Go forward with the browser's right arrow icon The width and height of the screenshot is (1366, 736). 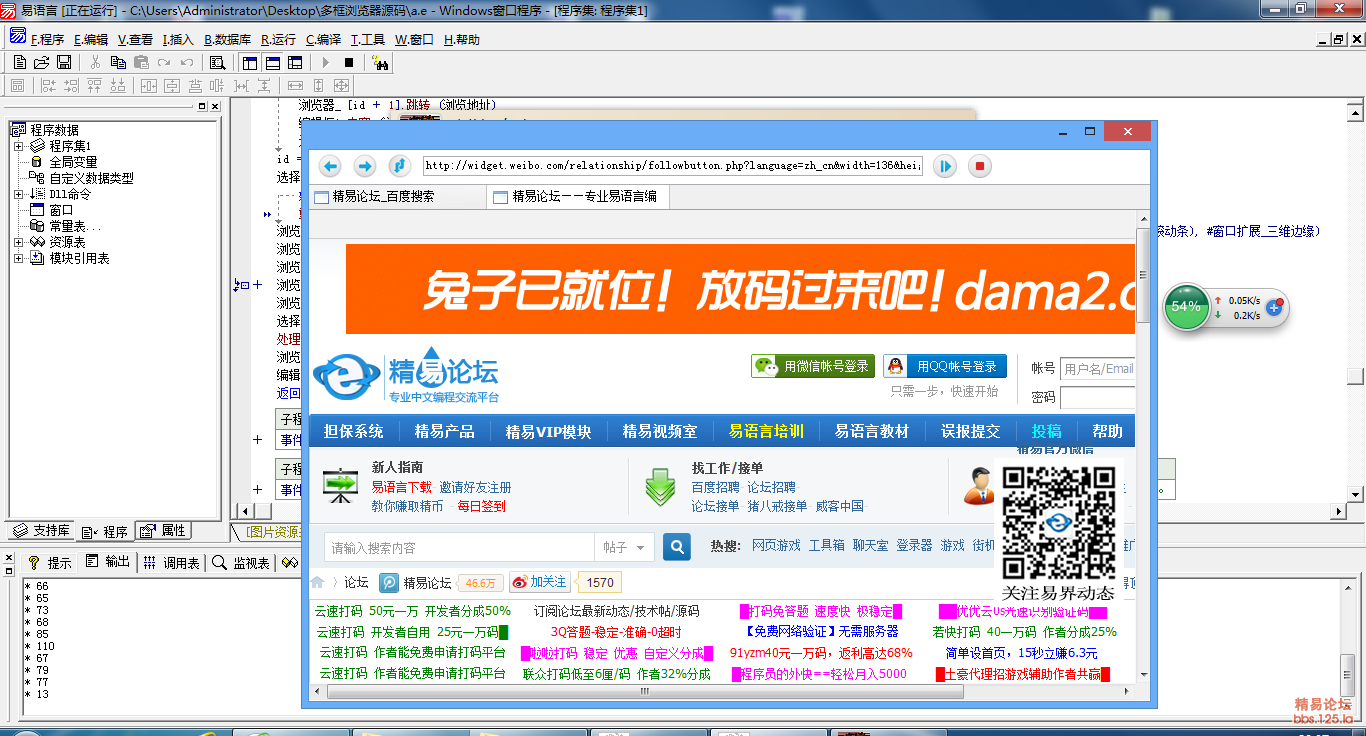tap(365, 166)
